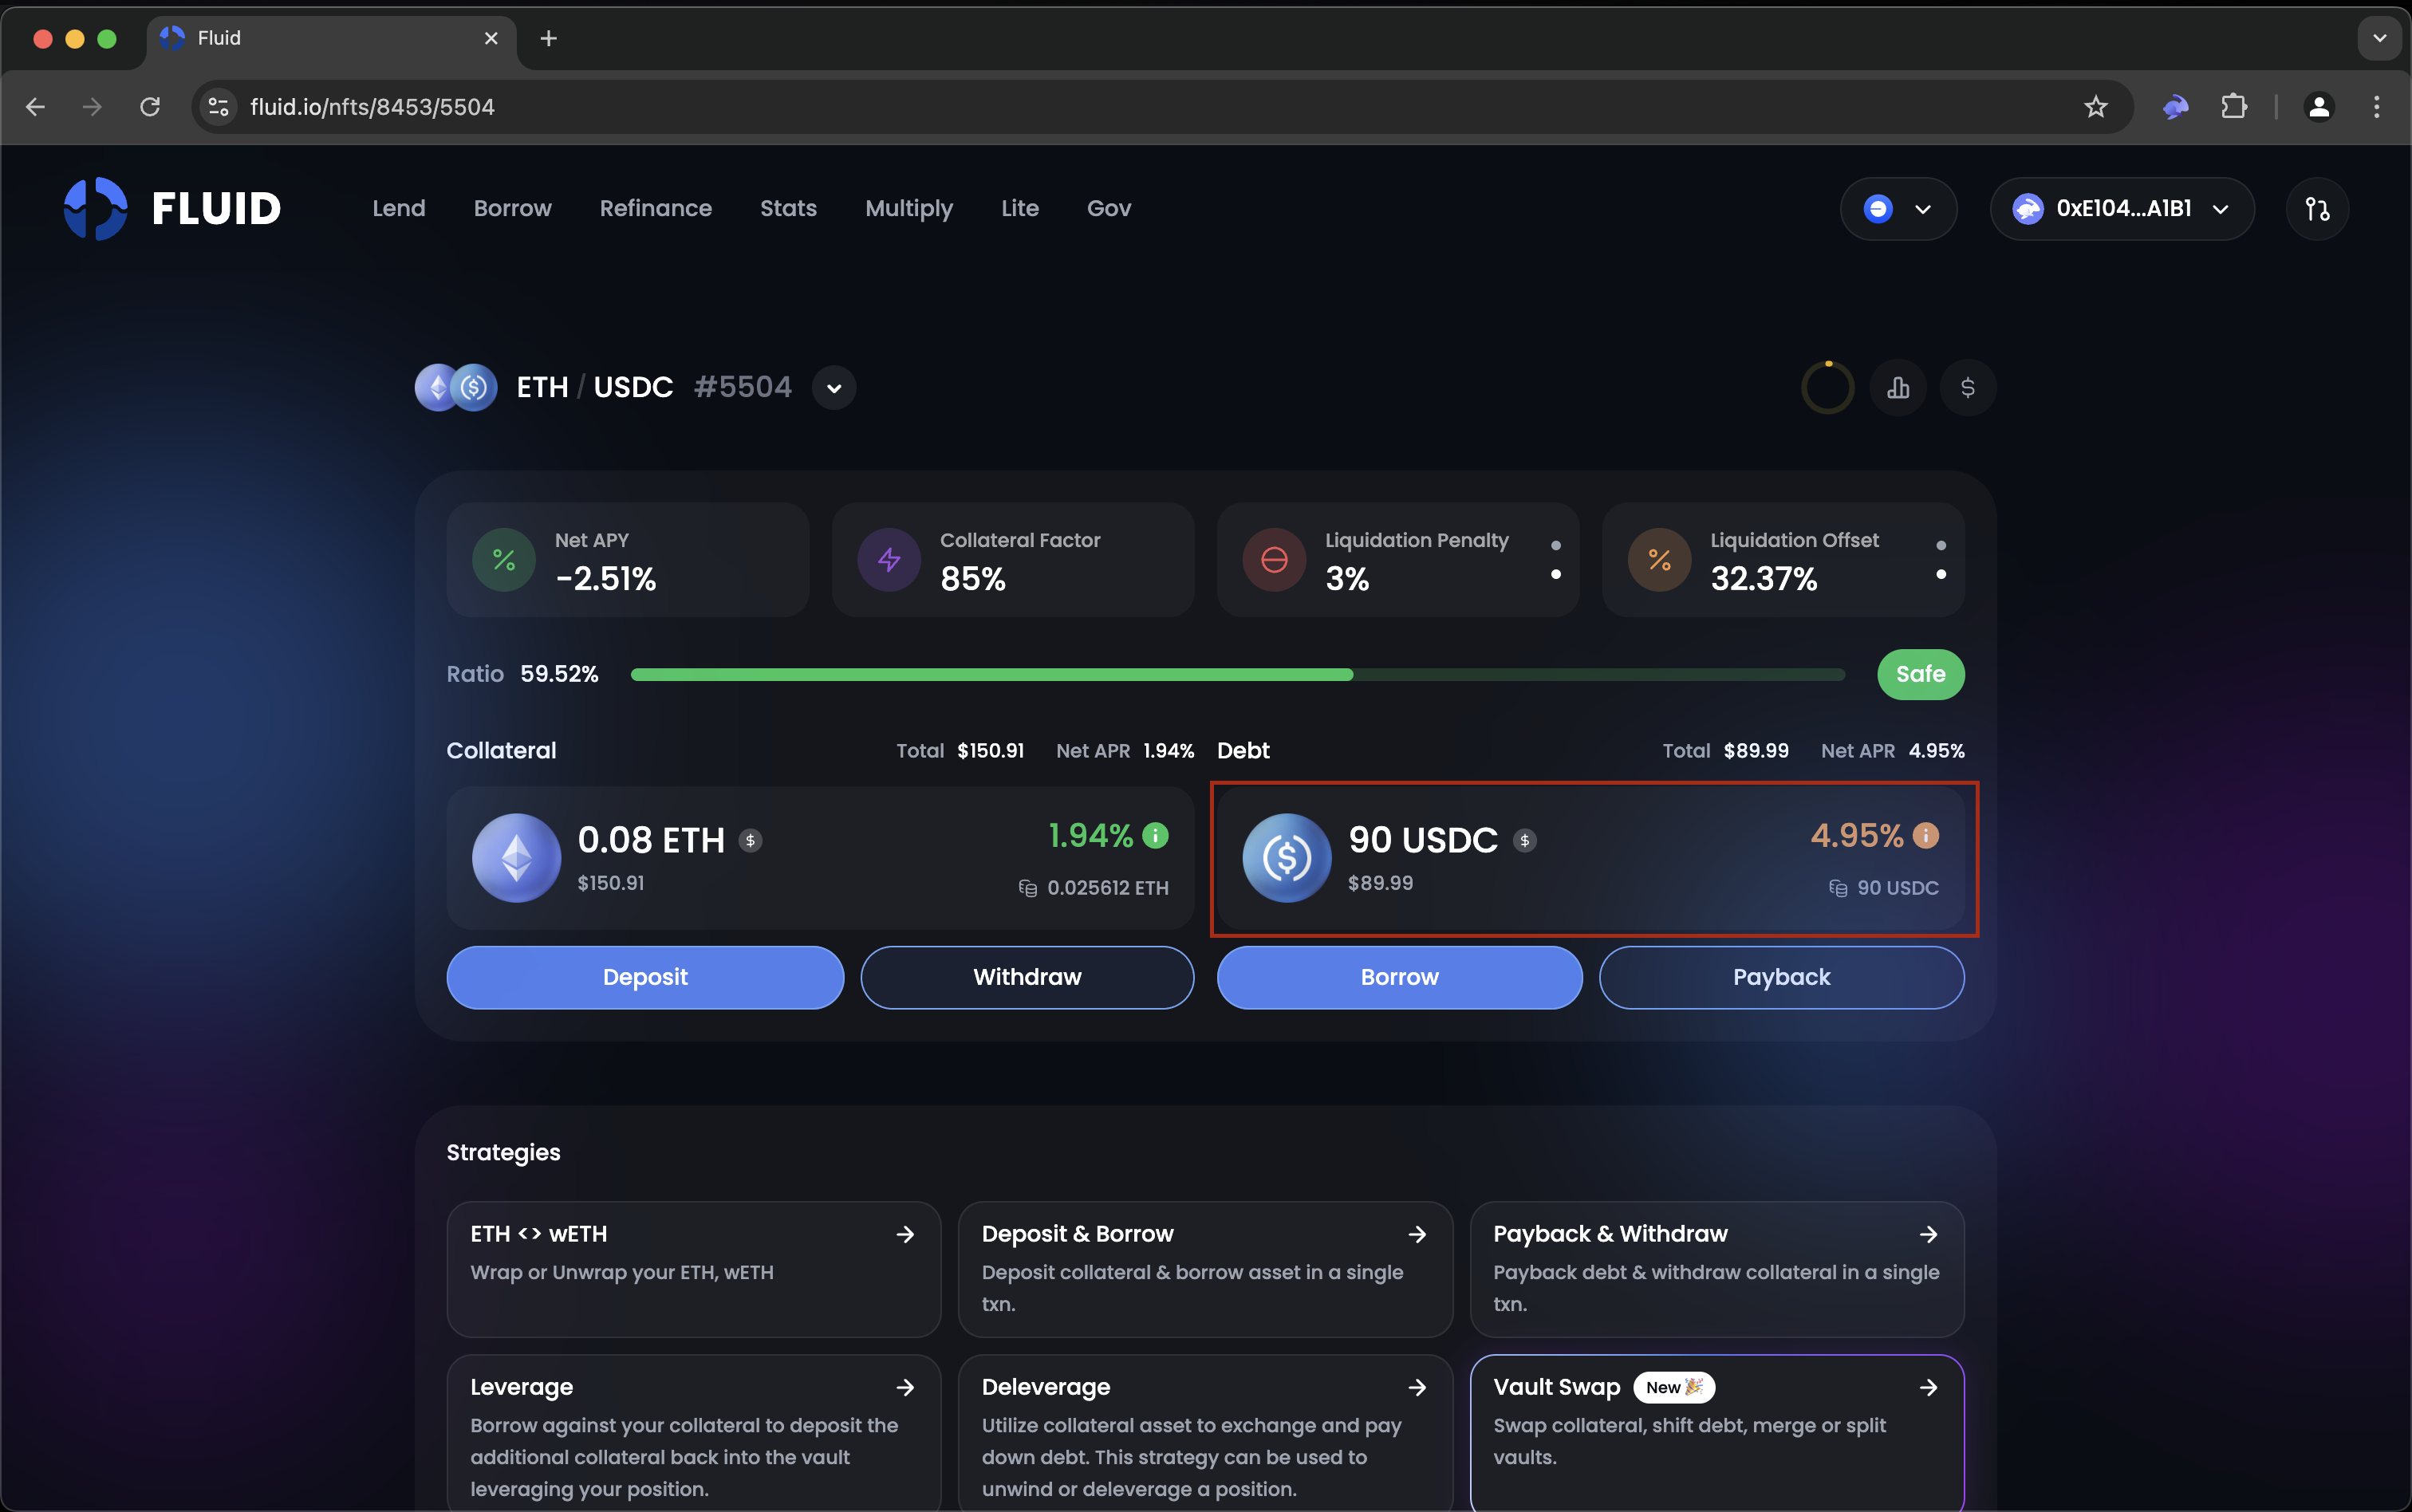
Task: Bookmark page with the star icon
Action: pyautogui.click(x=2096, y=107)
